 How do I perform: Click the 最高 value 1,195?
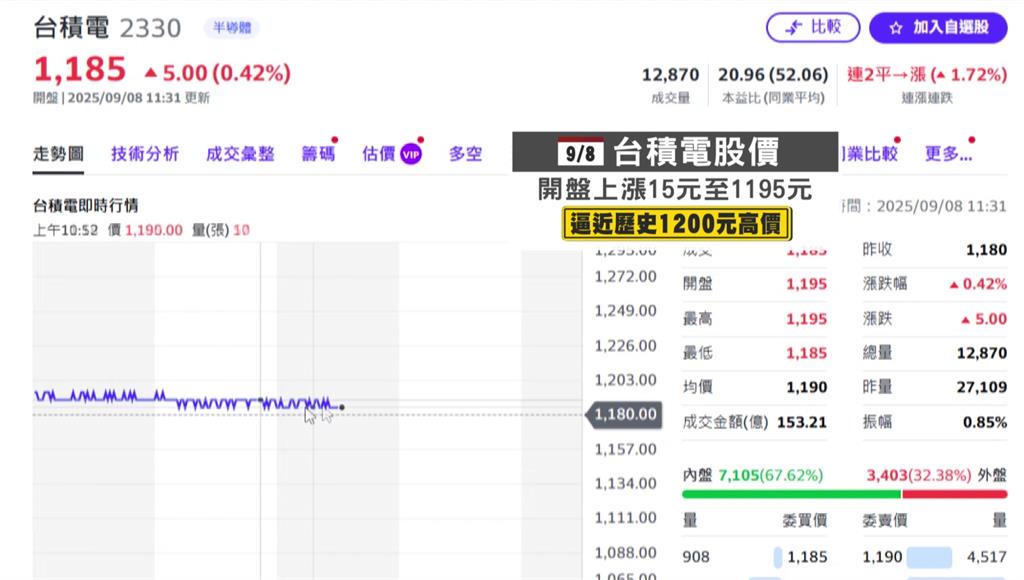807,319
